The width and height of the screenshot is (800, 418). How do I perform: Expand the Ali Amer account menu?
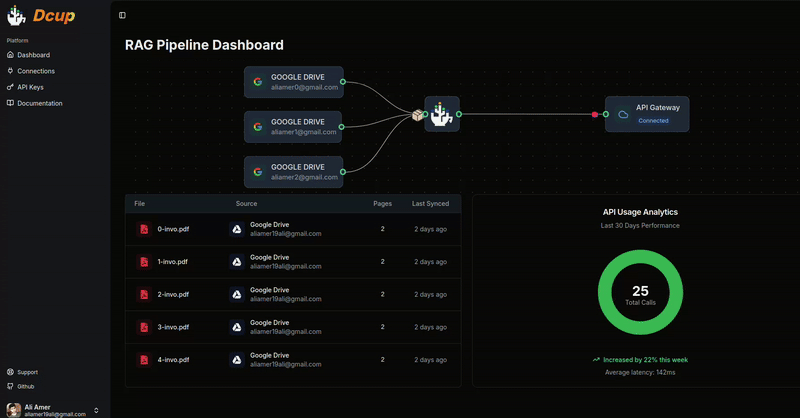[96, 410]
